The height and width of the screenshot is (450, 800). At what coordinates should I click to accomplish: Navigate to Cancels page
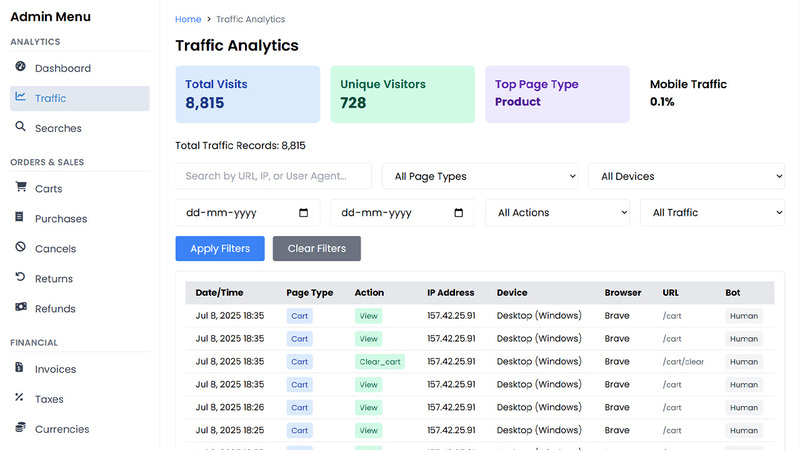(x=80, y=249)
